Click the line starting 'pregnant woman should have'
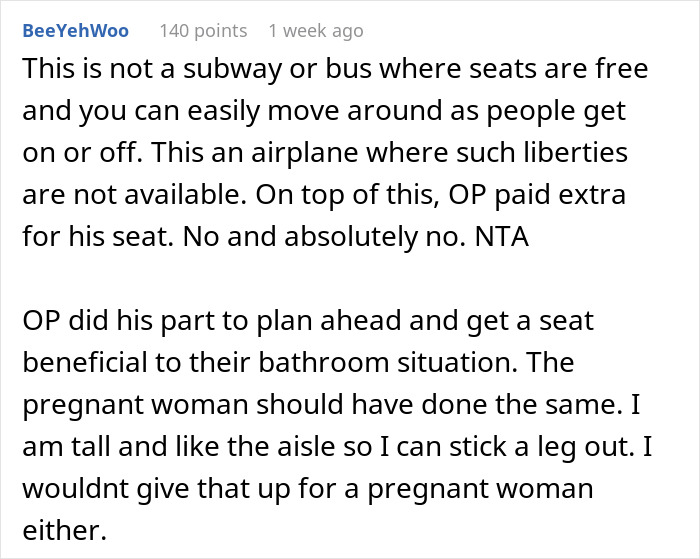The height and width of the screenshot is (559, 700). coord(331,405)
